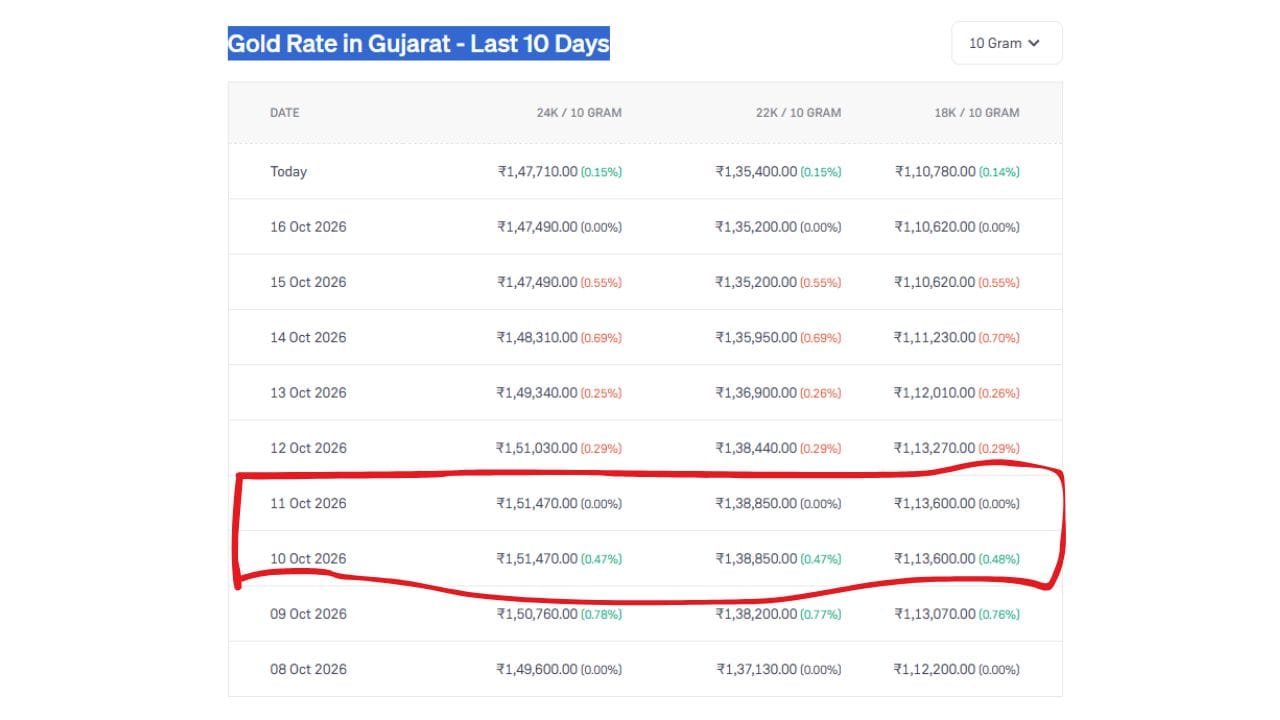This screenshot has width=1280, height=720.
Task: Click the 08 Oct price ₹1,12,200.00
Action: point(935,669)
